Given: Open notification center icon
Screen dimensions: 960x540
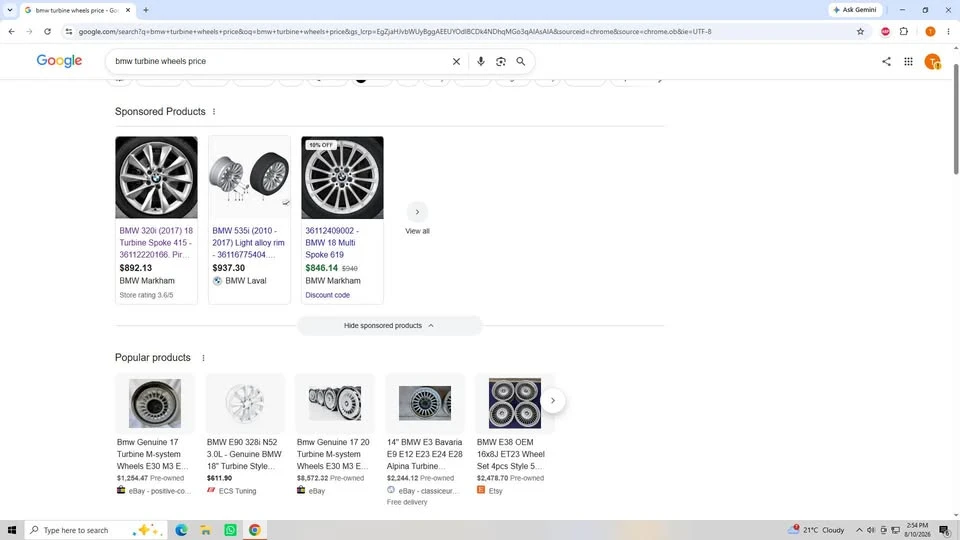Looking at the screenshot, I should [x=945, y=530].
